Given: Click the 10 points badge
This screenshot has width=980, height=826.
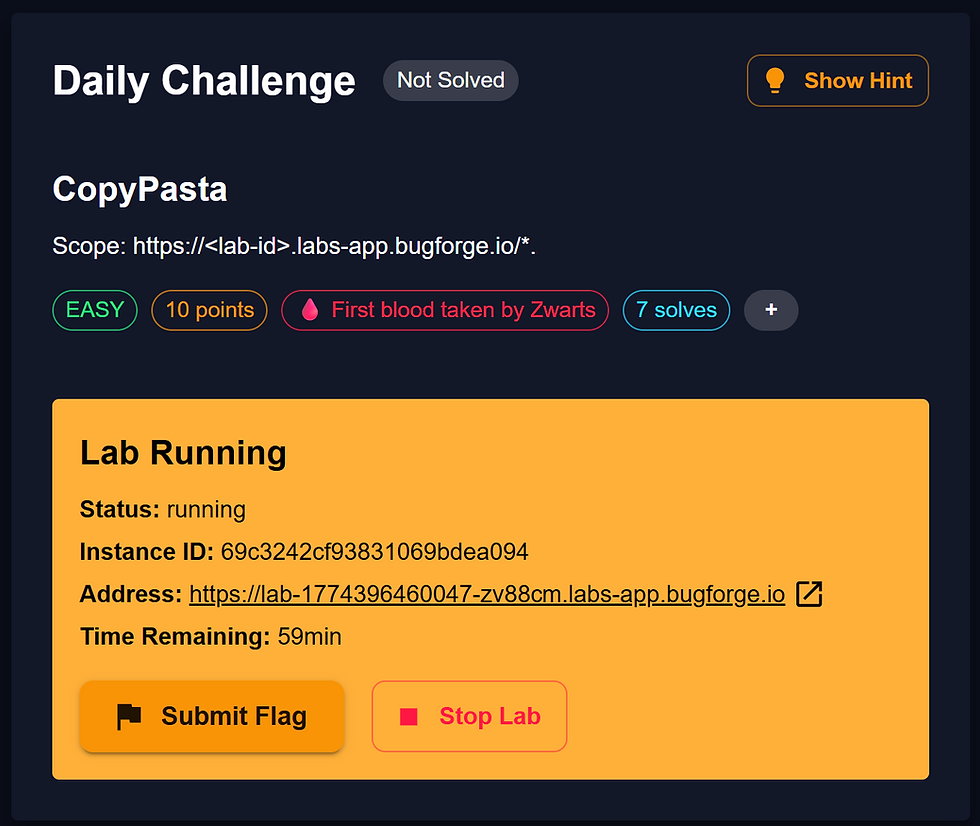Looking at the screenshot, I should [x=209, y=310].
